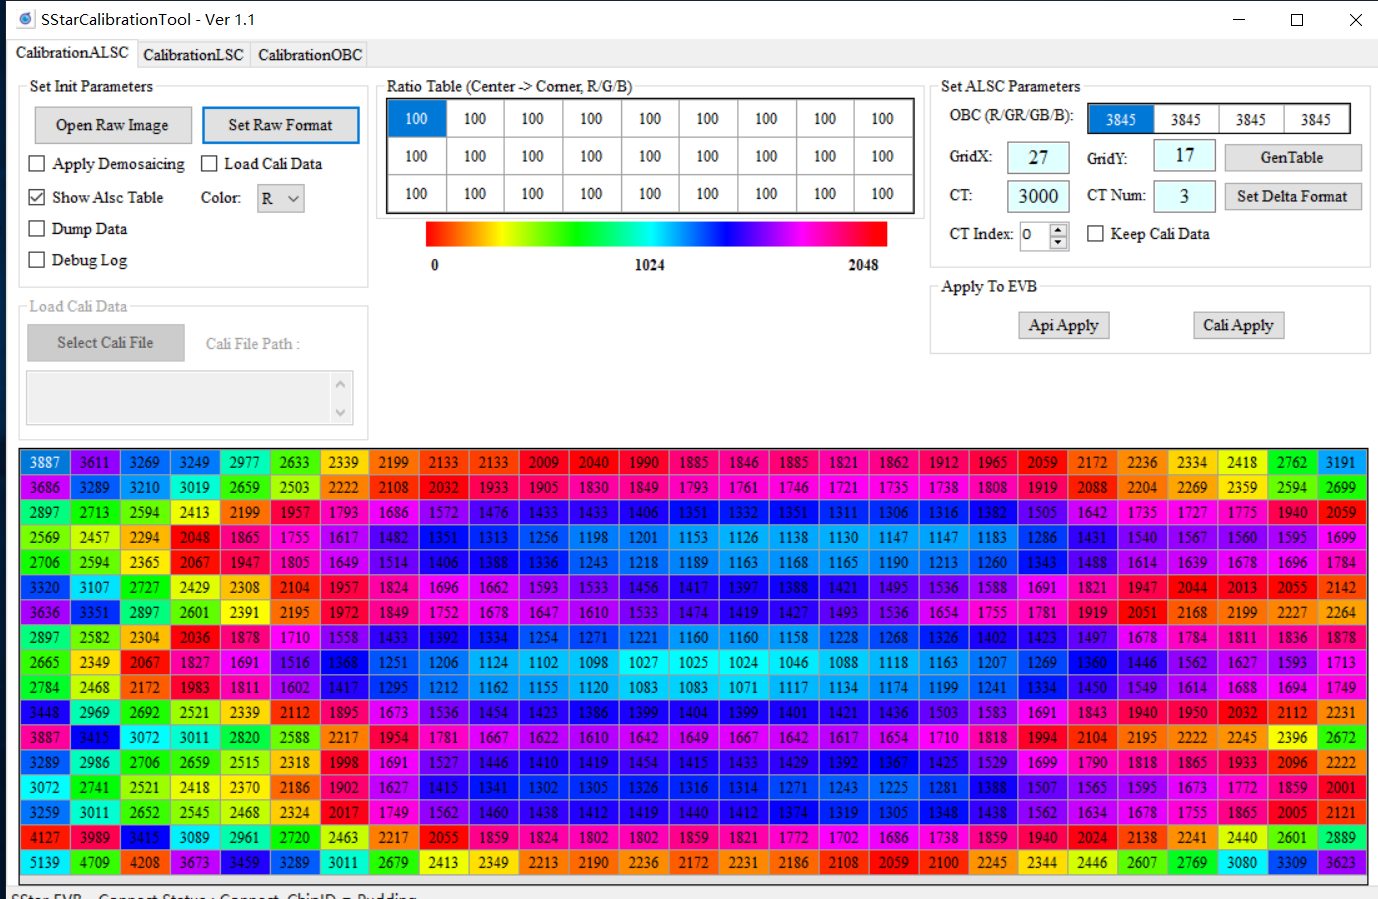Switch to the CalibrationLSC tab

tap(193, 55)
